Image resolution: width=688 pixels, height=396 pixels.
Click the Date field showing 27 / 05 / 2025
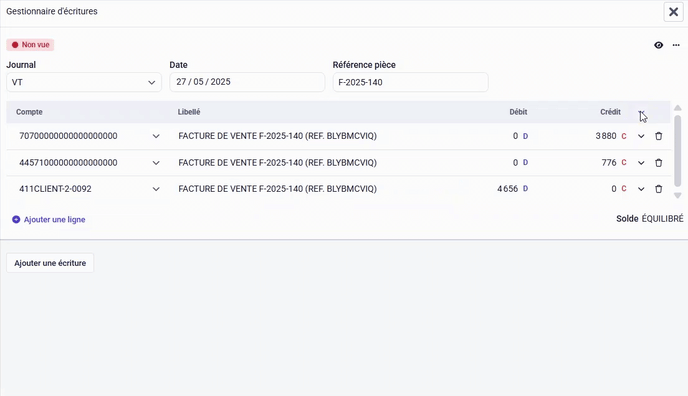coord(247,82)
